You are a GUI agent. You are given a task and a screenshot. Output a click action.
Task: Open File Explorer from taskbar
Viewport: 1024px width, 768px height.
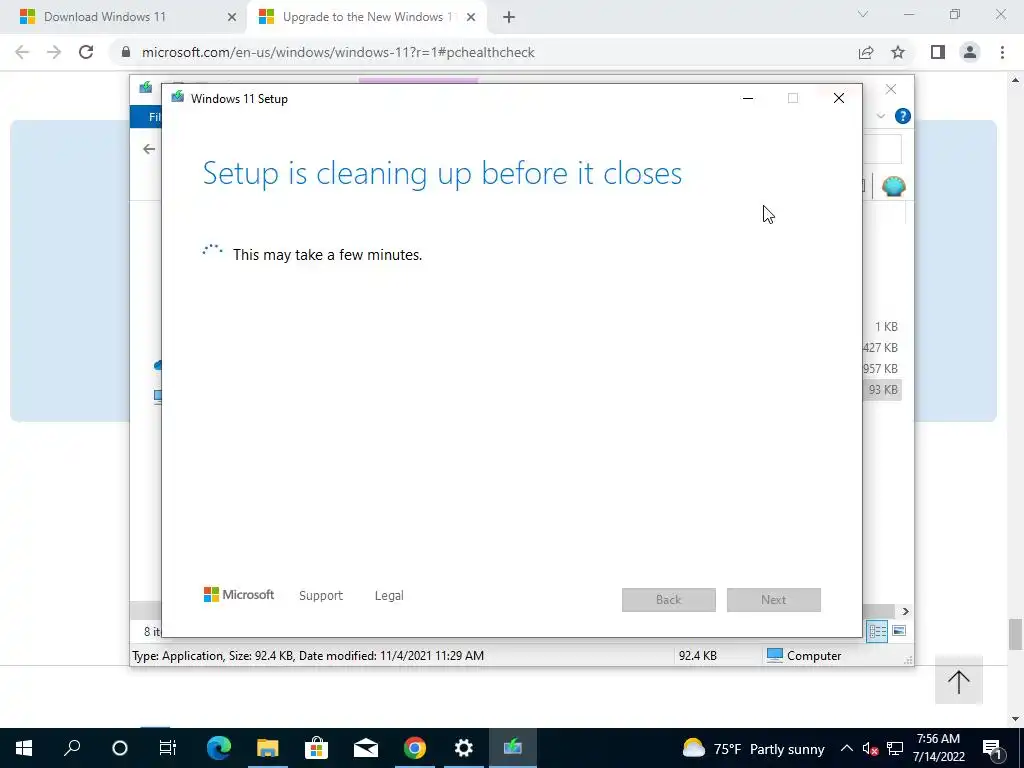268,748
